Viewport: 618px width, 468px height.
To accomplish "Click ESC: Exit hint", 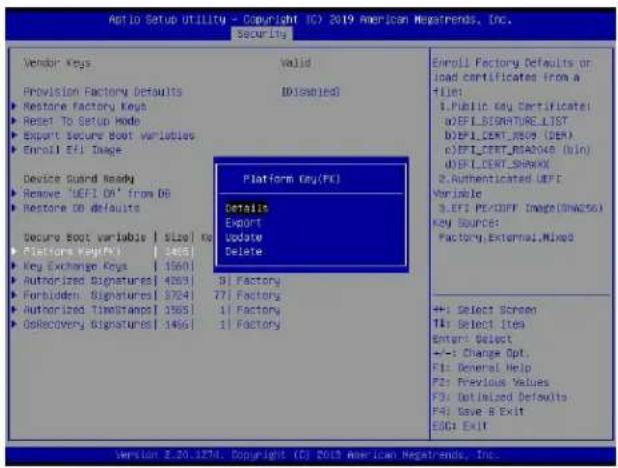I will [460, 426].
